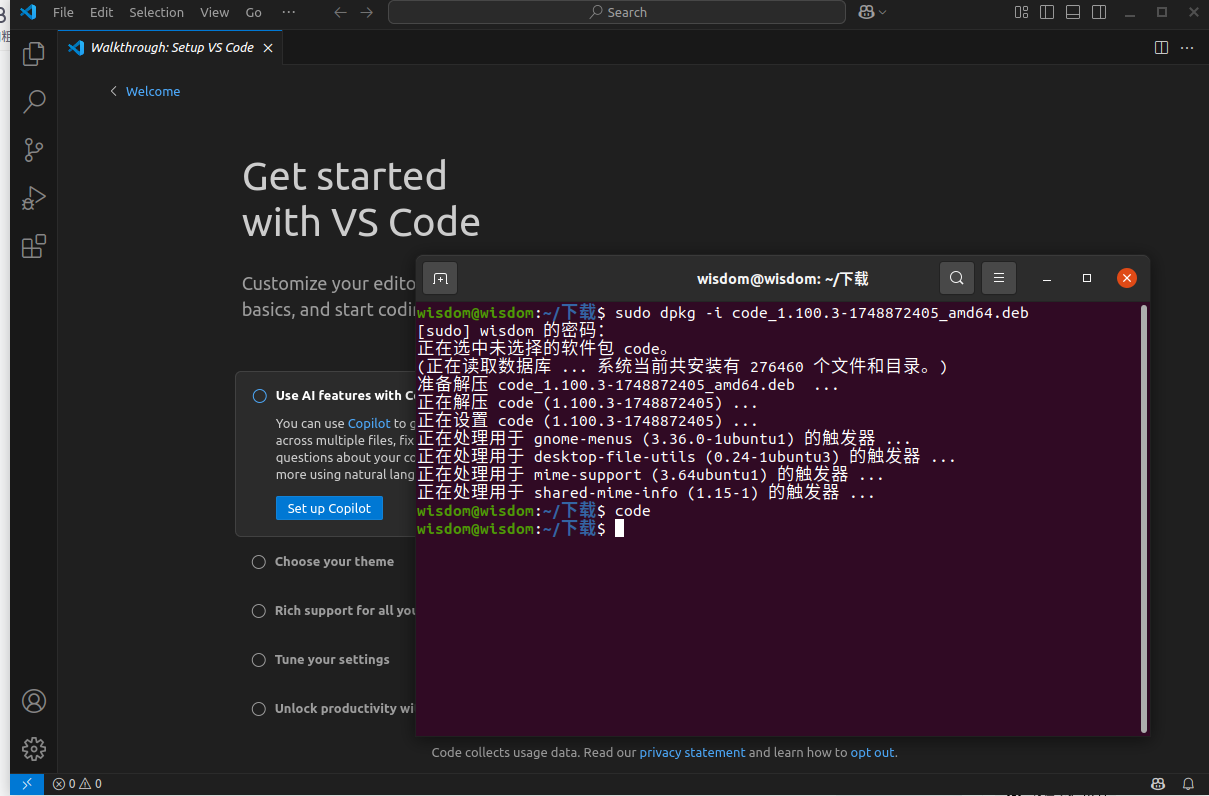
Task: Show more menus via ellipsis
Action: (289, 12)
